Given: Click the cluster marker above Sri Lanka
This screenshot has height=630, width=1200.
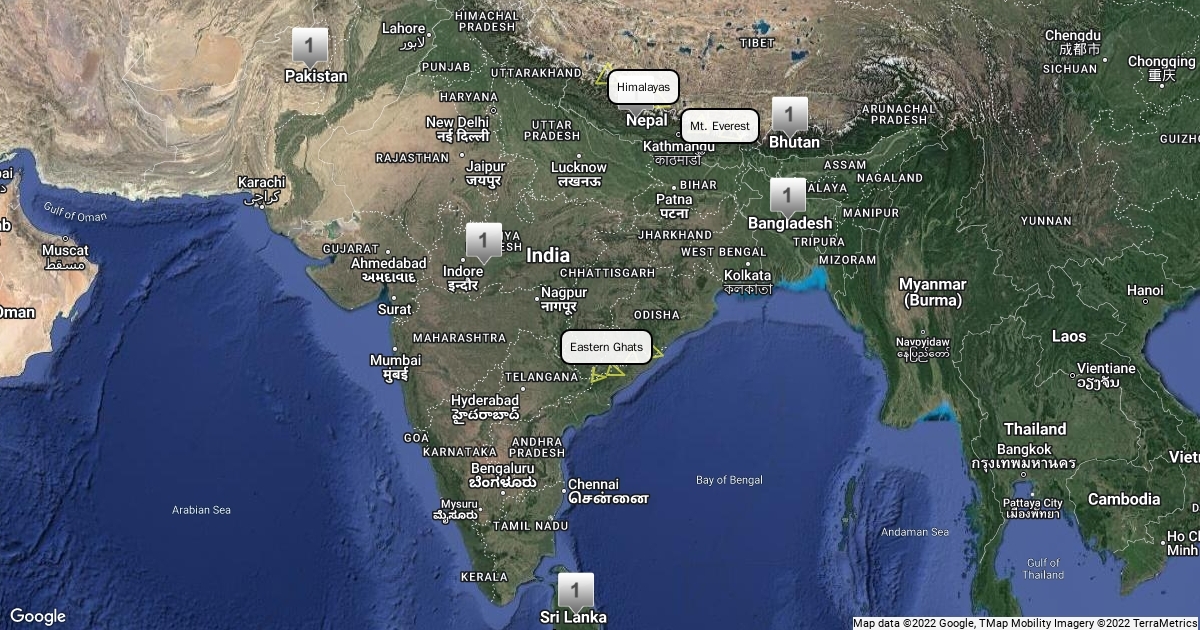Looking at the screenshot, I should click(574, 592).
